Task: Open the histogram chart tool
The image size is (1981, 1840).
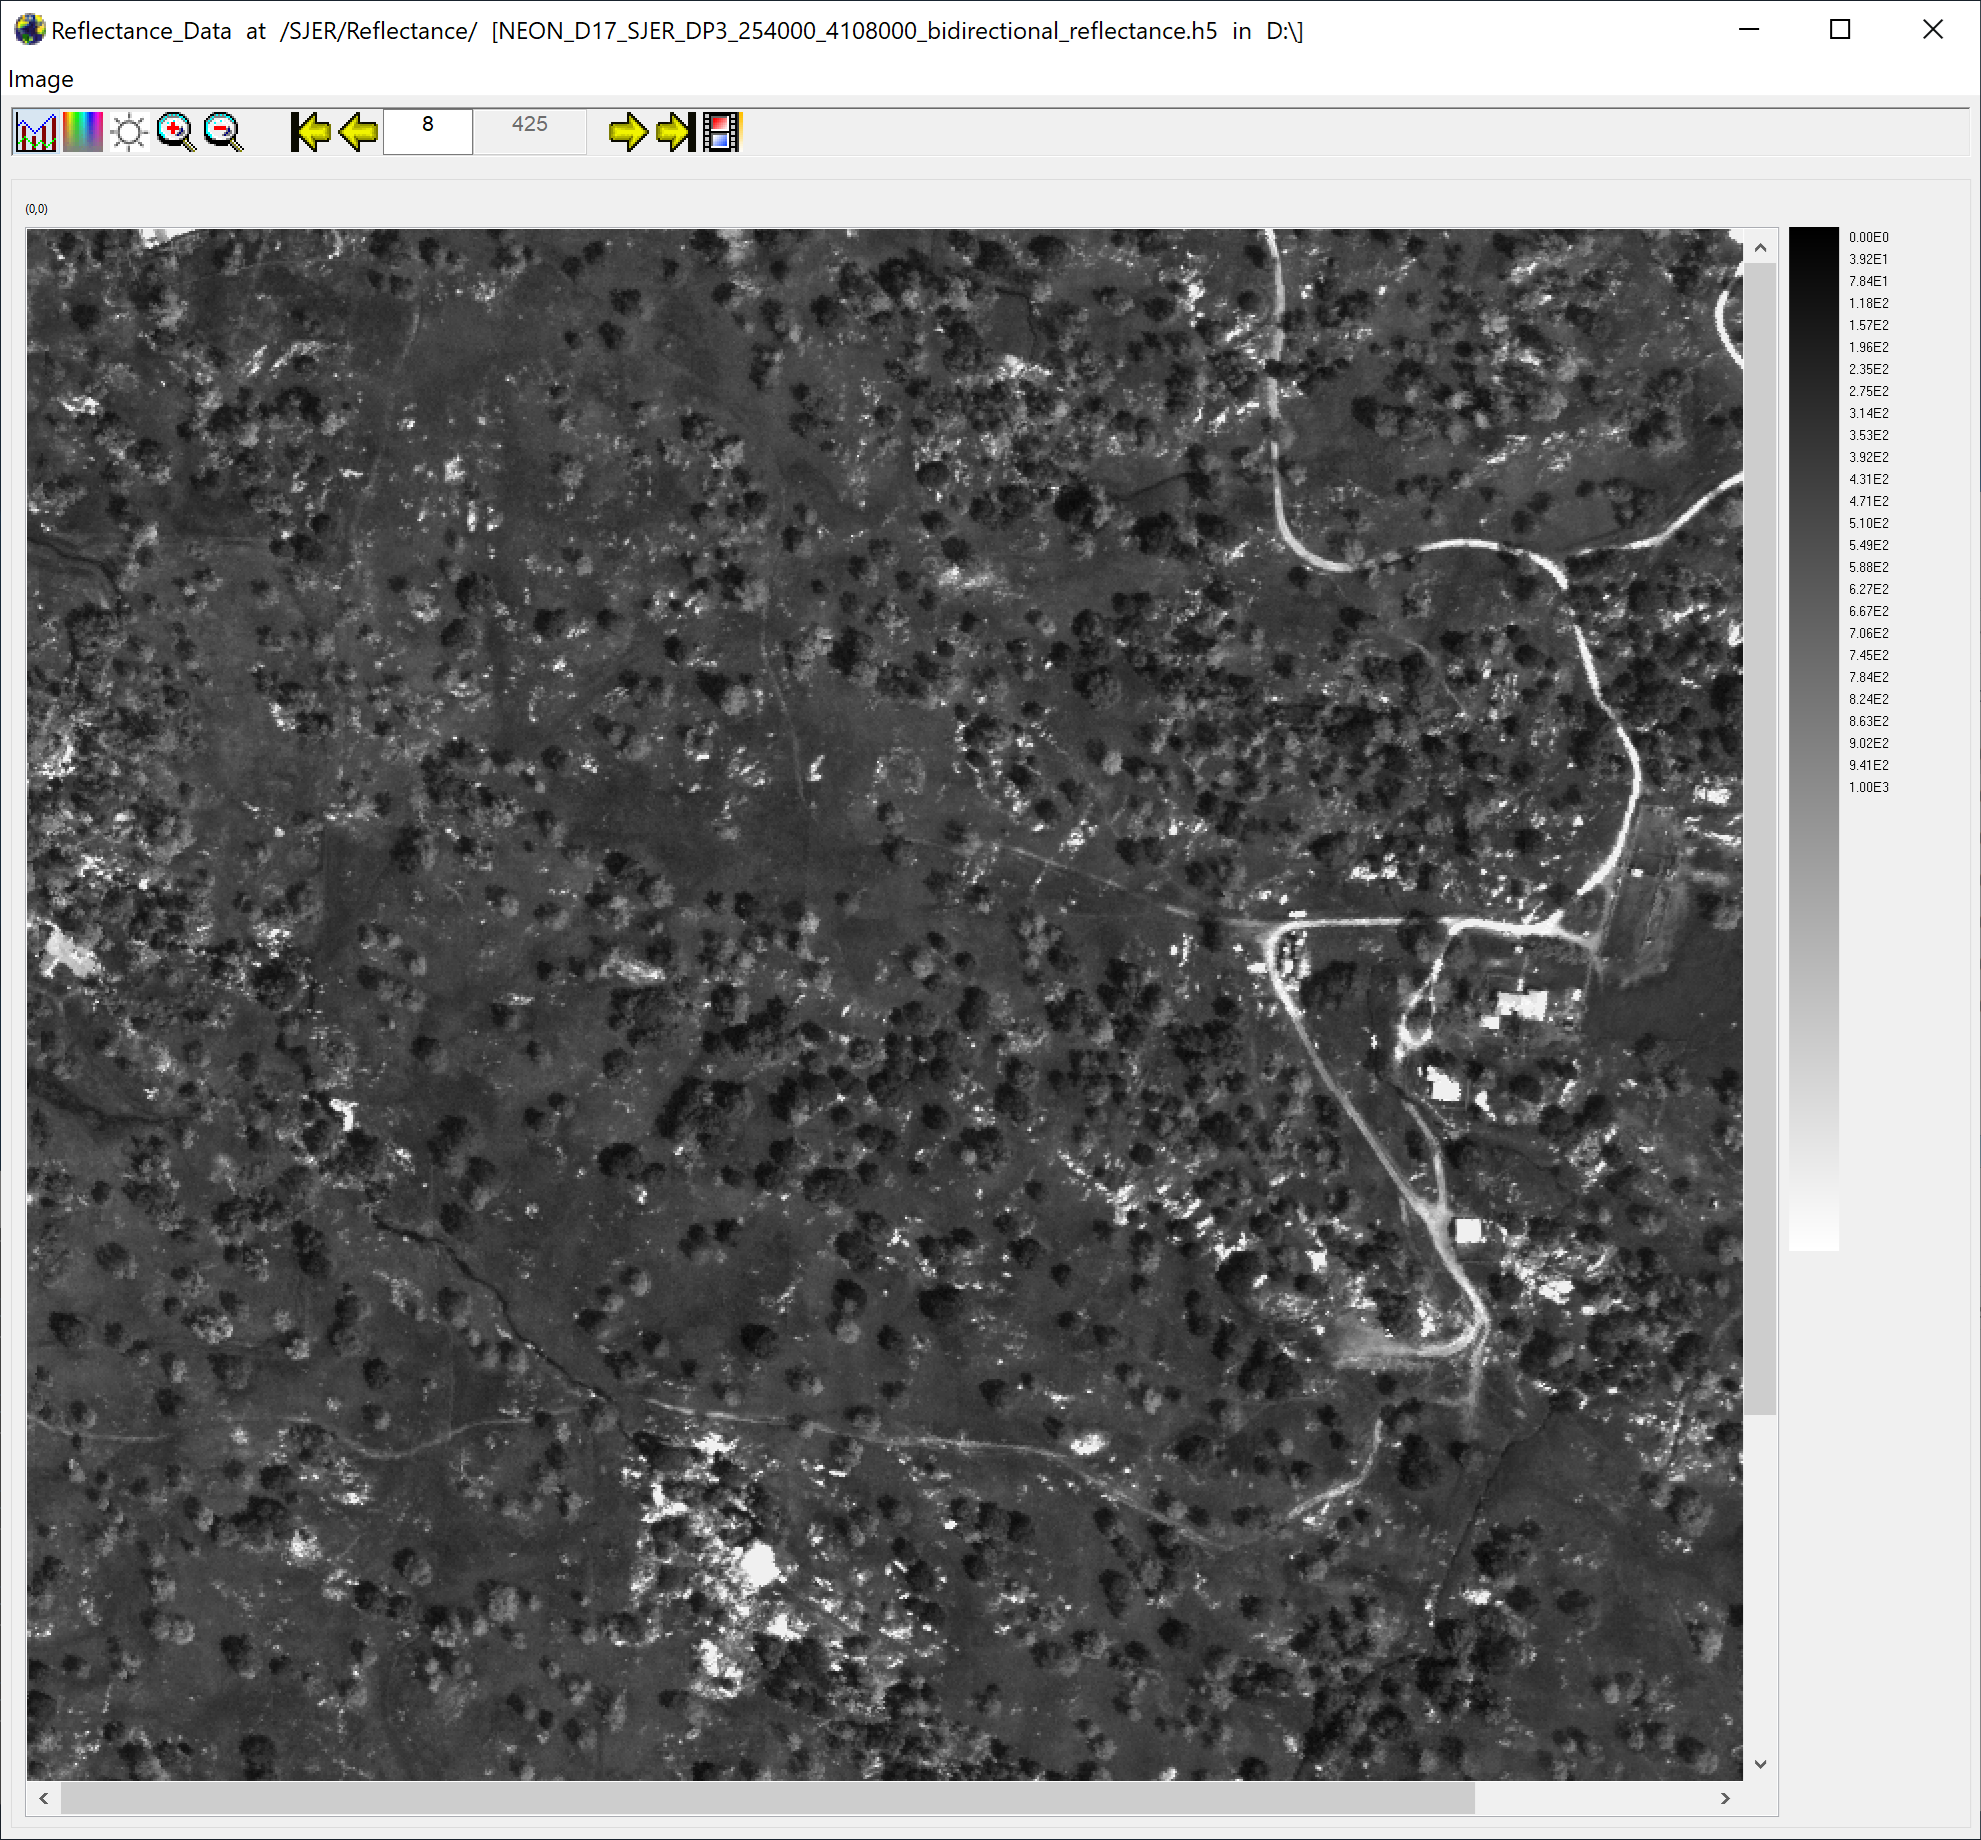Action: click(36, 132)
